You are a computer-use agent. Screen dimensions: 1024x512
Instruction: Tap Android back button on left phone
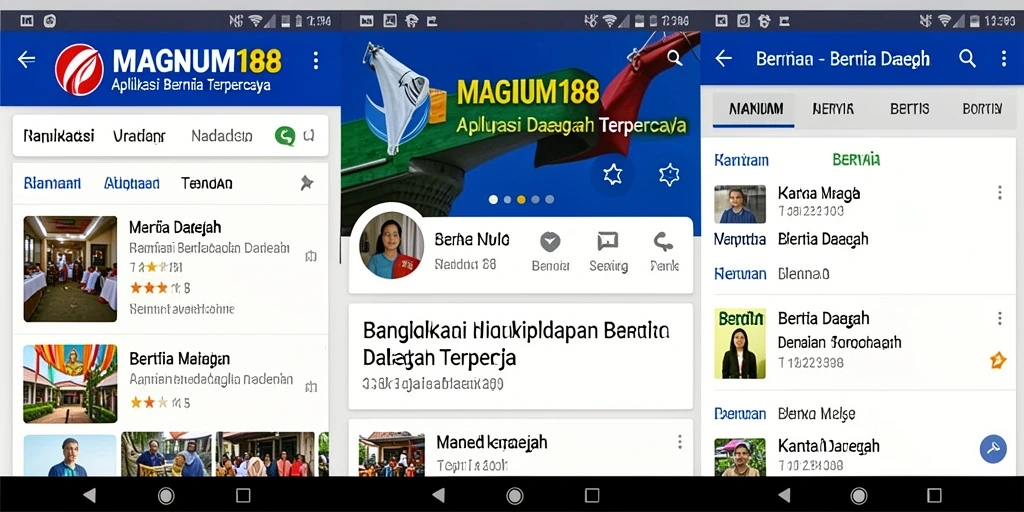[x=89, y=495]
